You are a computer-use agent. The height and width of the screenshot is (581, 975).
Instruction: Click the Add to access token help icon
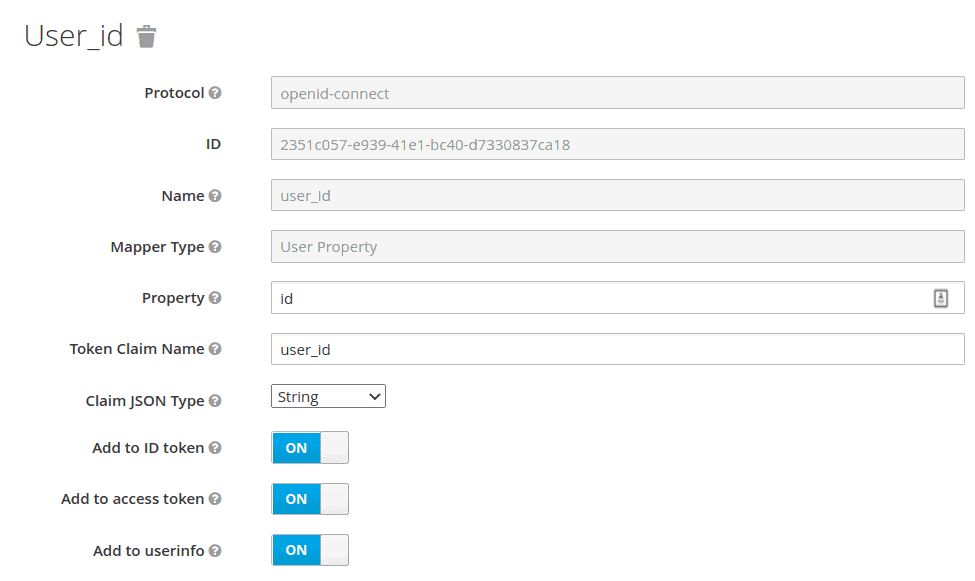coord(214,499)
